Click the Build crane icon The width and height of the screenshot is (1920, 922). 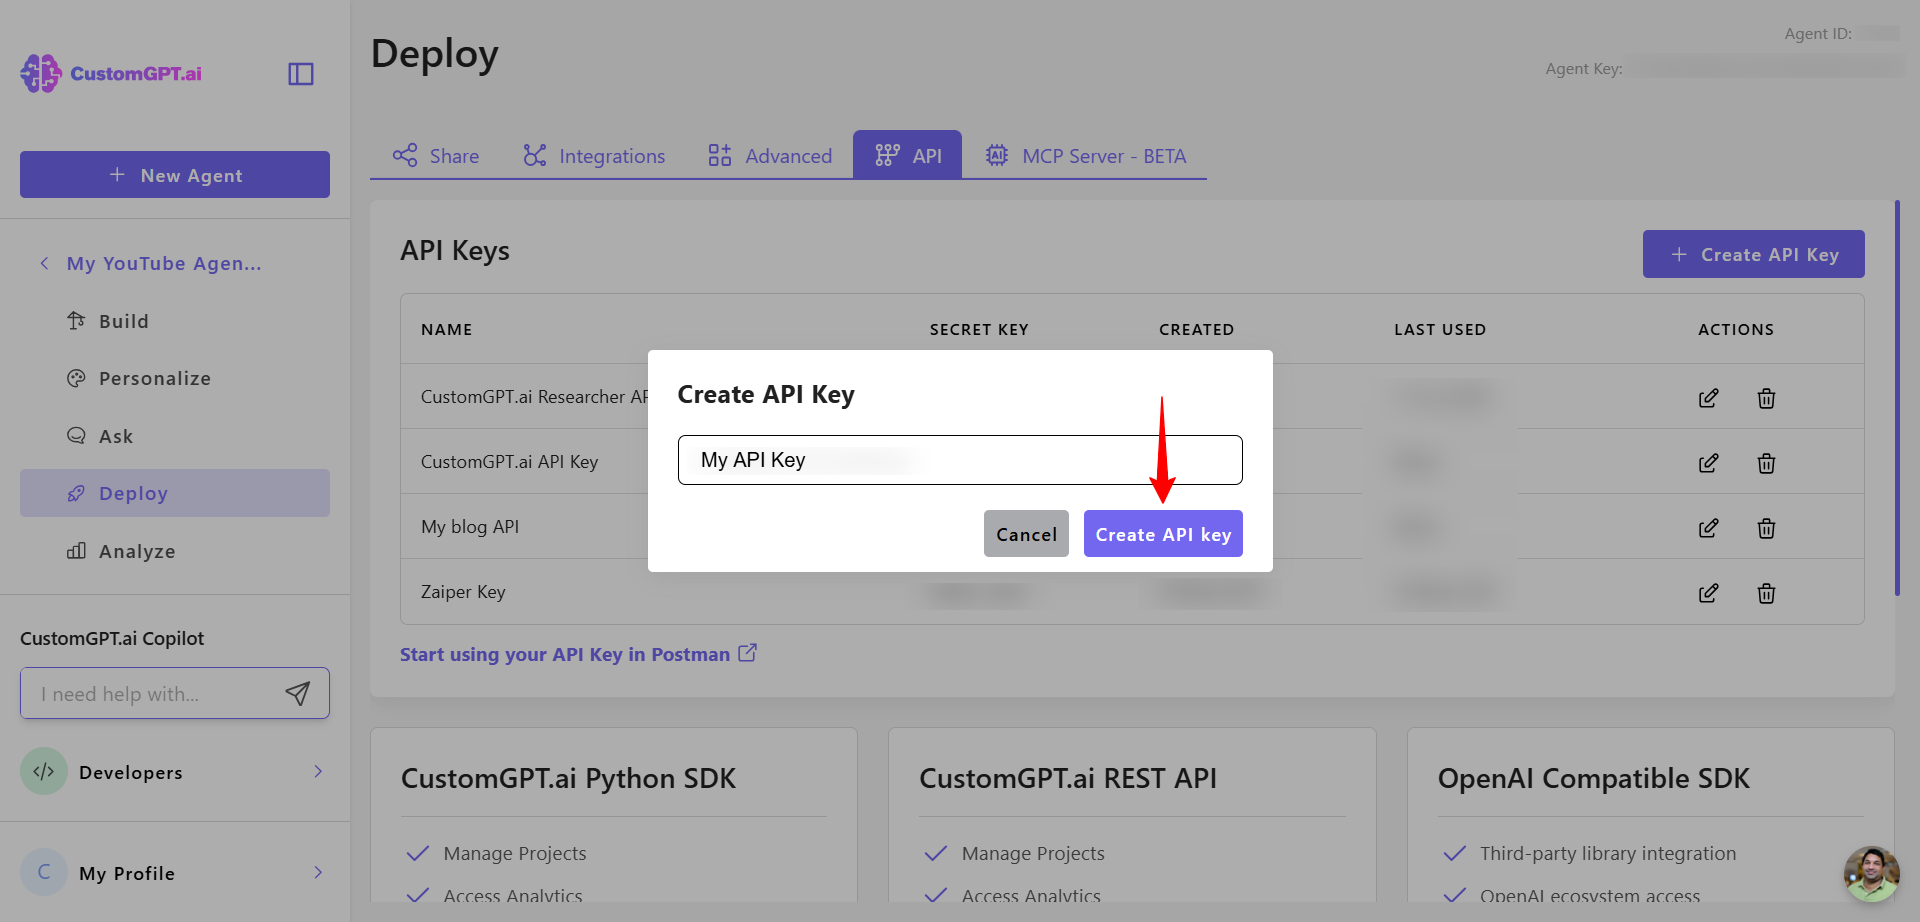tap(76, 321)
